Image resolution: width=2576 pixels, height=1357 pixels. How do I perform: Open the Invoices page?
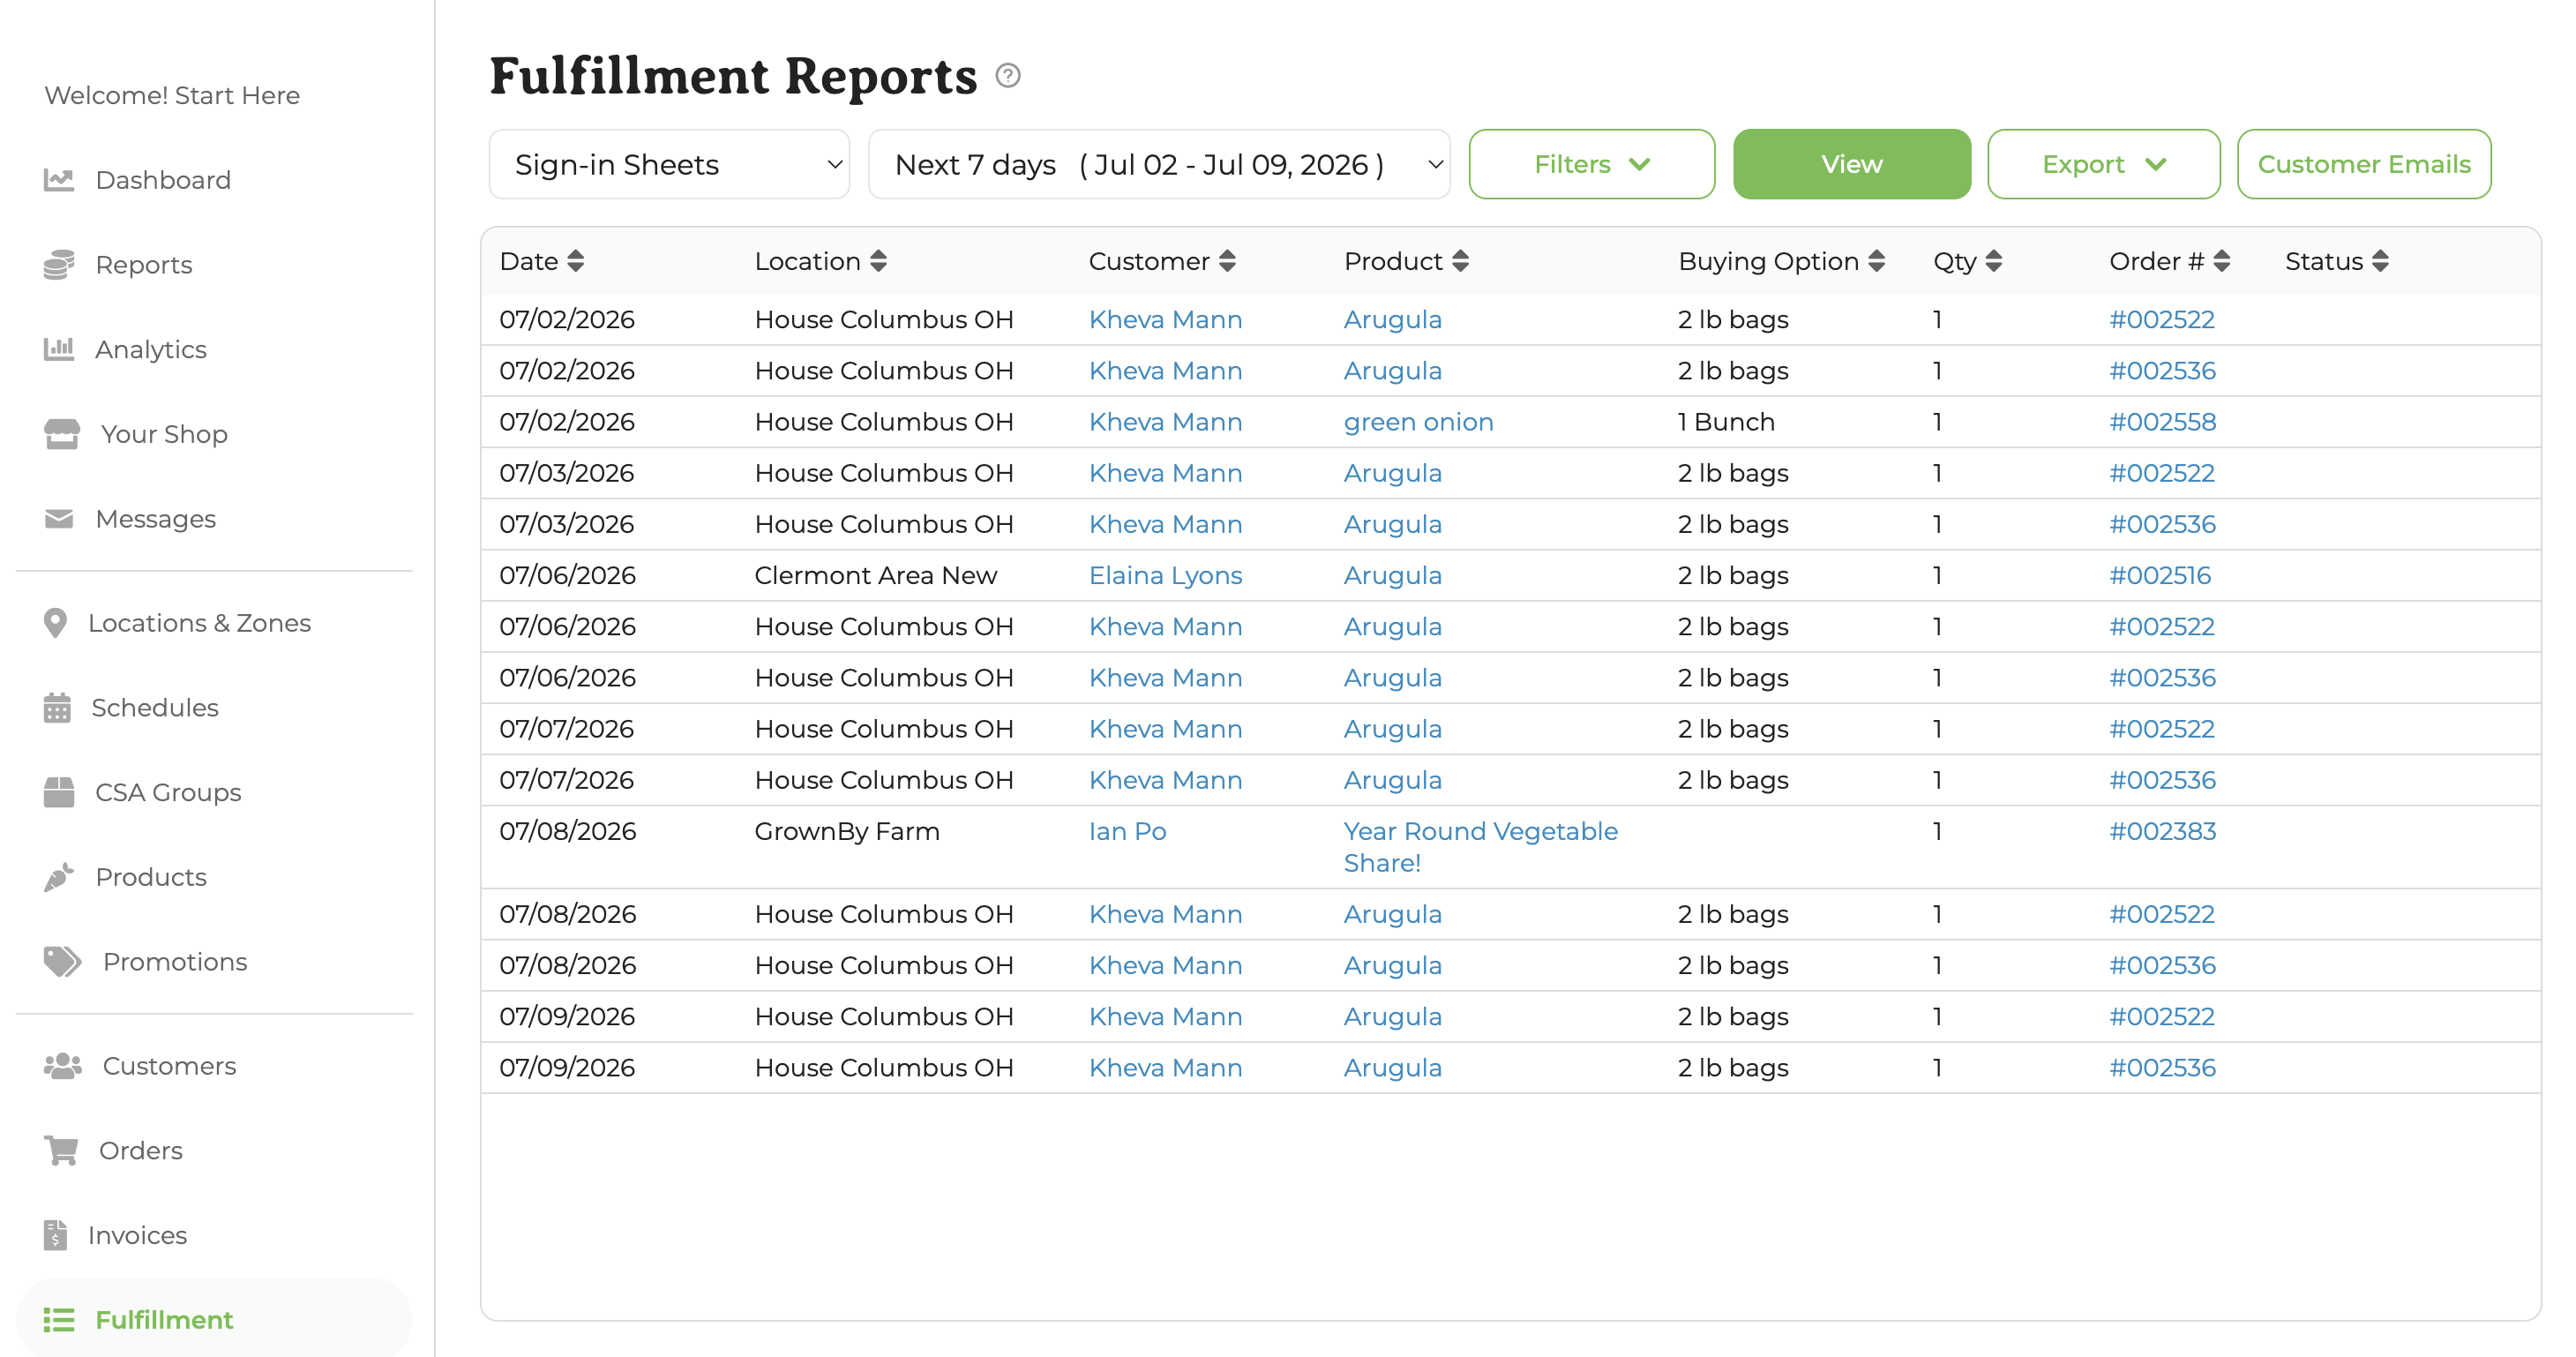137,1235
